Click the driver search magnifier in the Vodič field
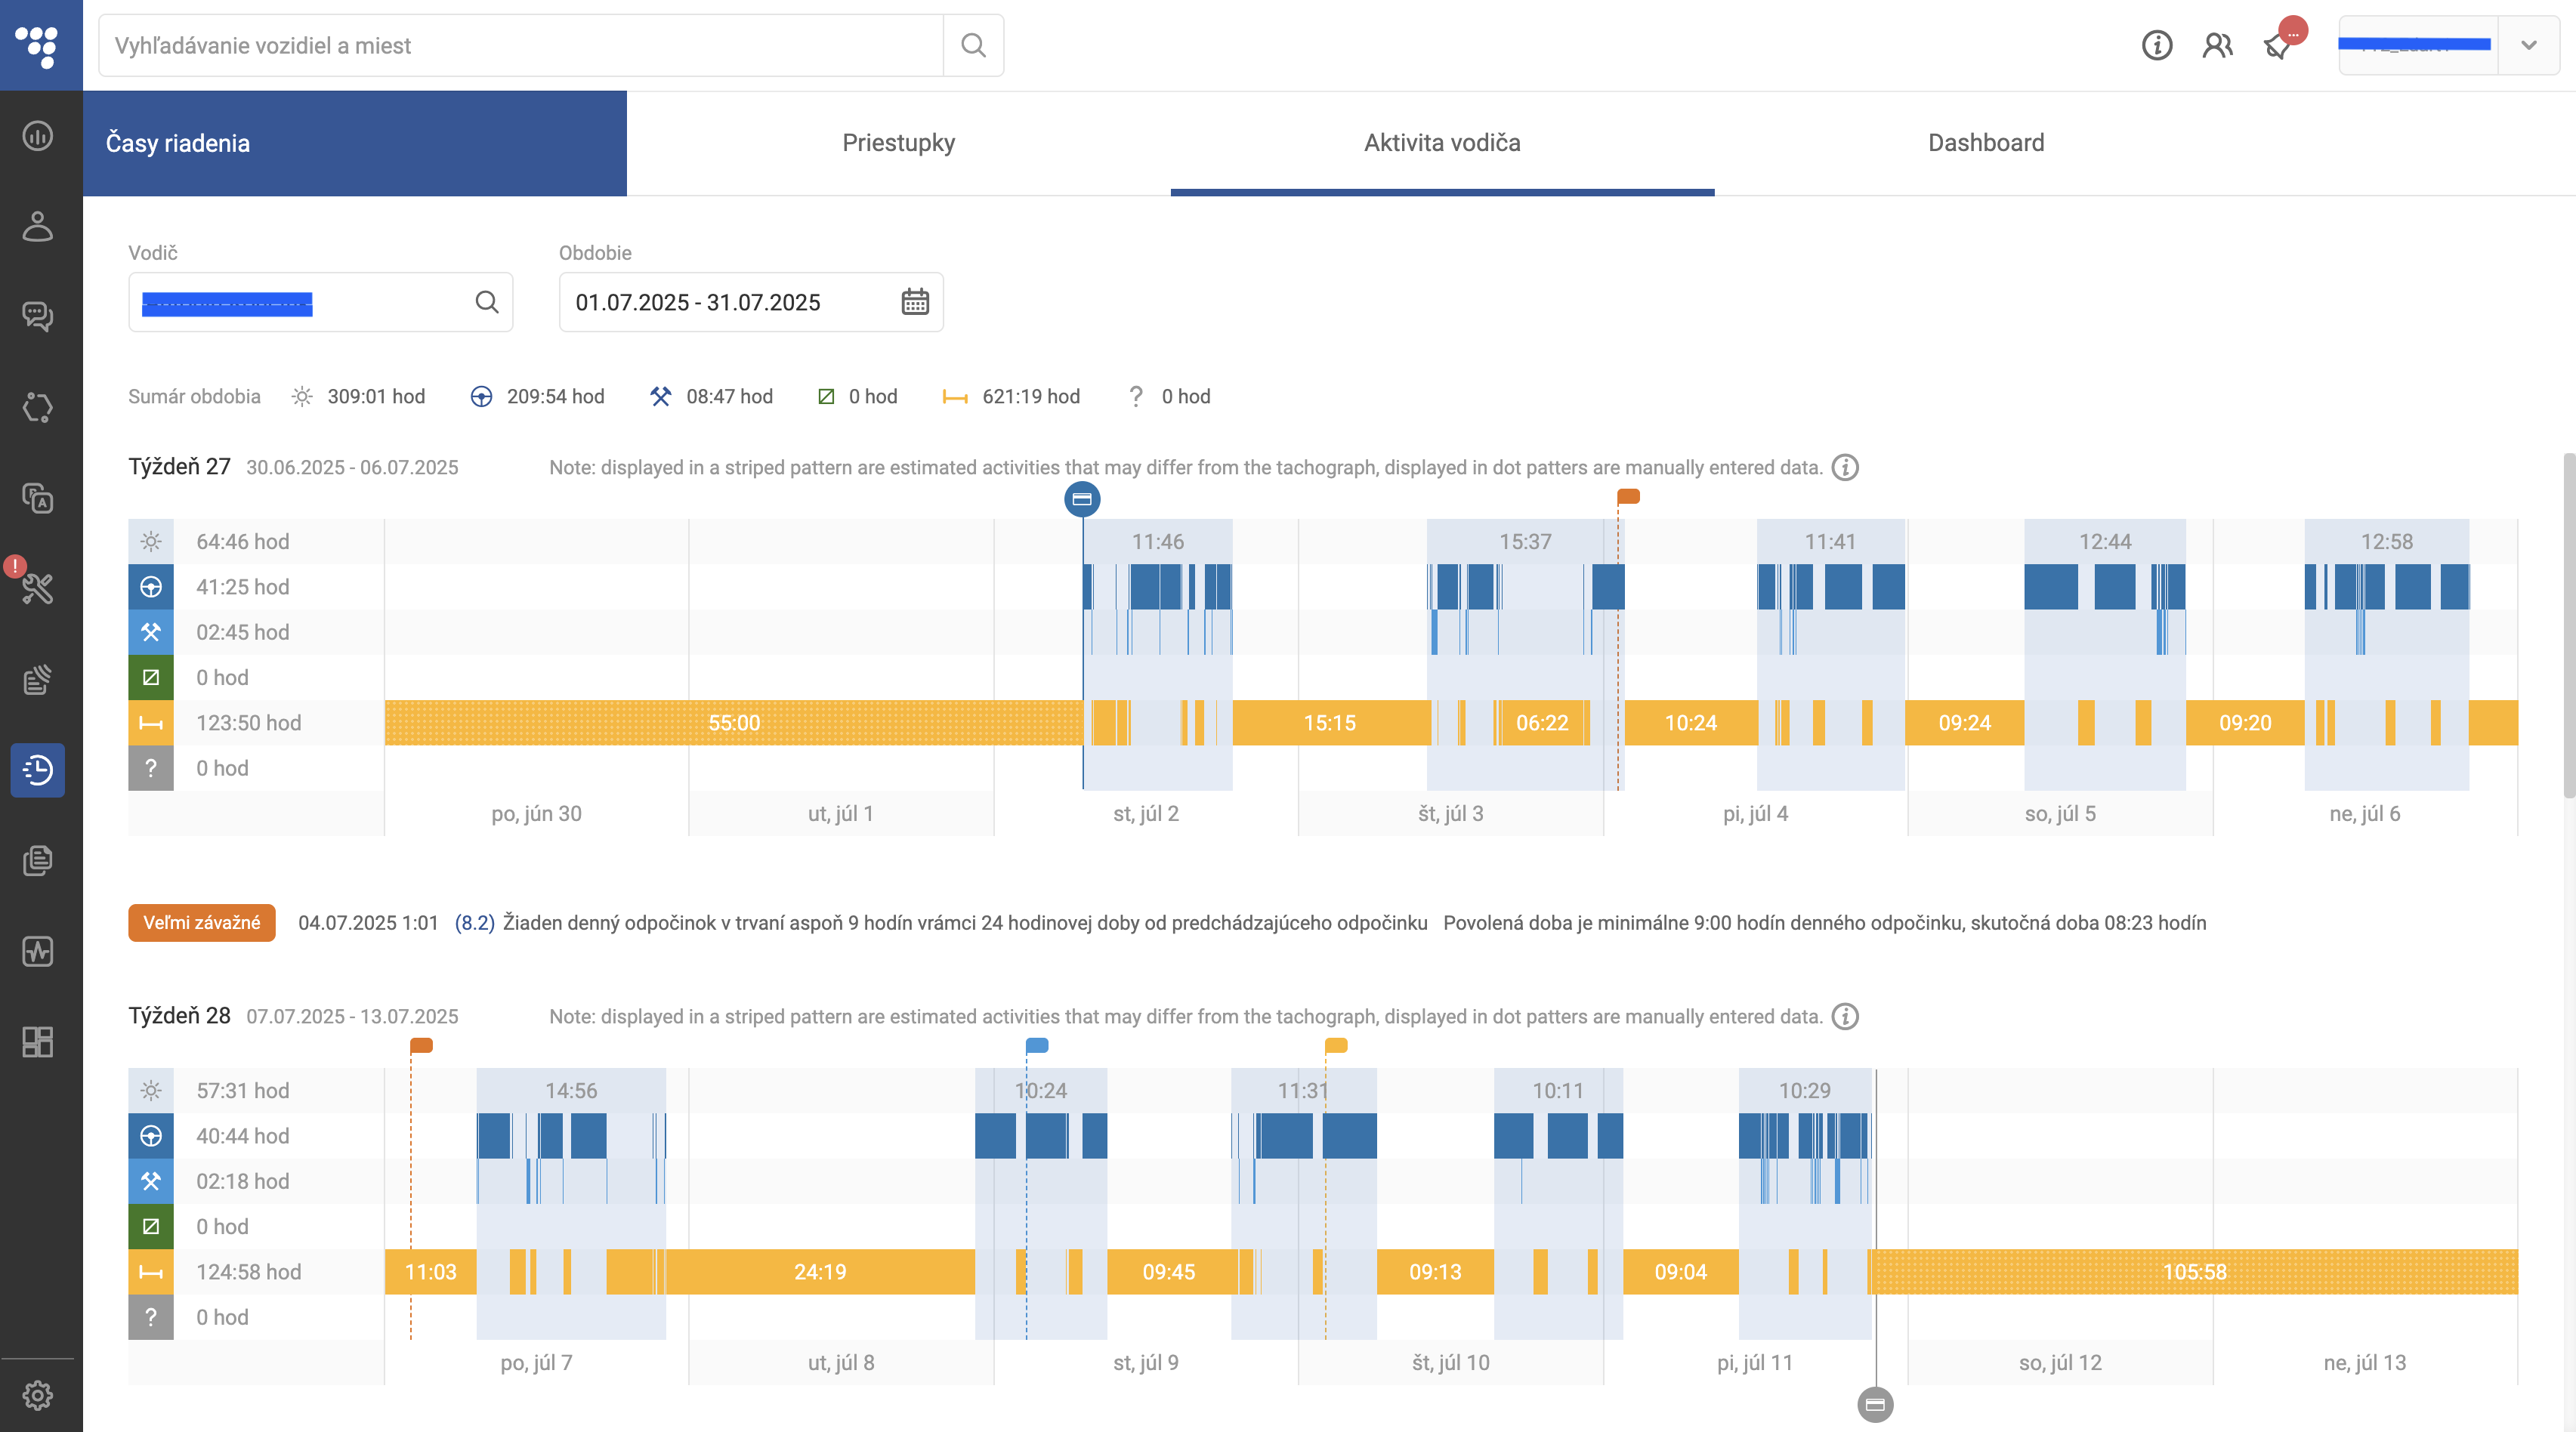Viewport: 2576px width, 1432px height. 487,302
